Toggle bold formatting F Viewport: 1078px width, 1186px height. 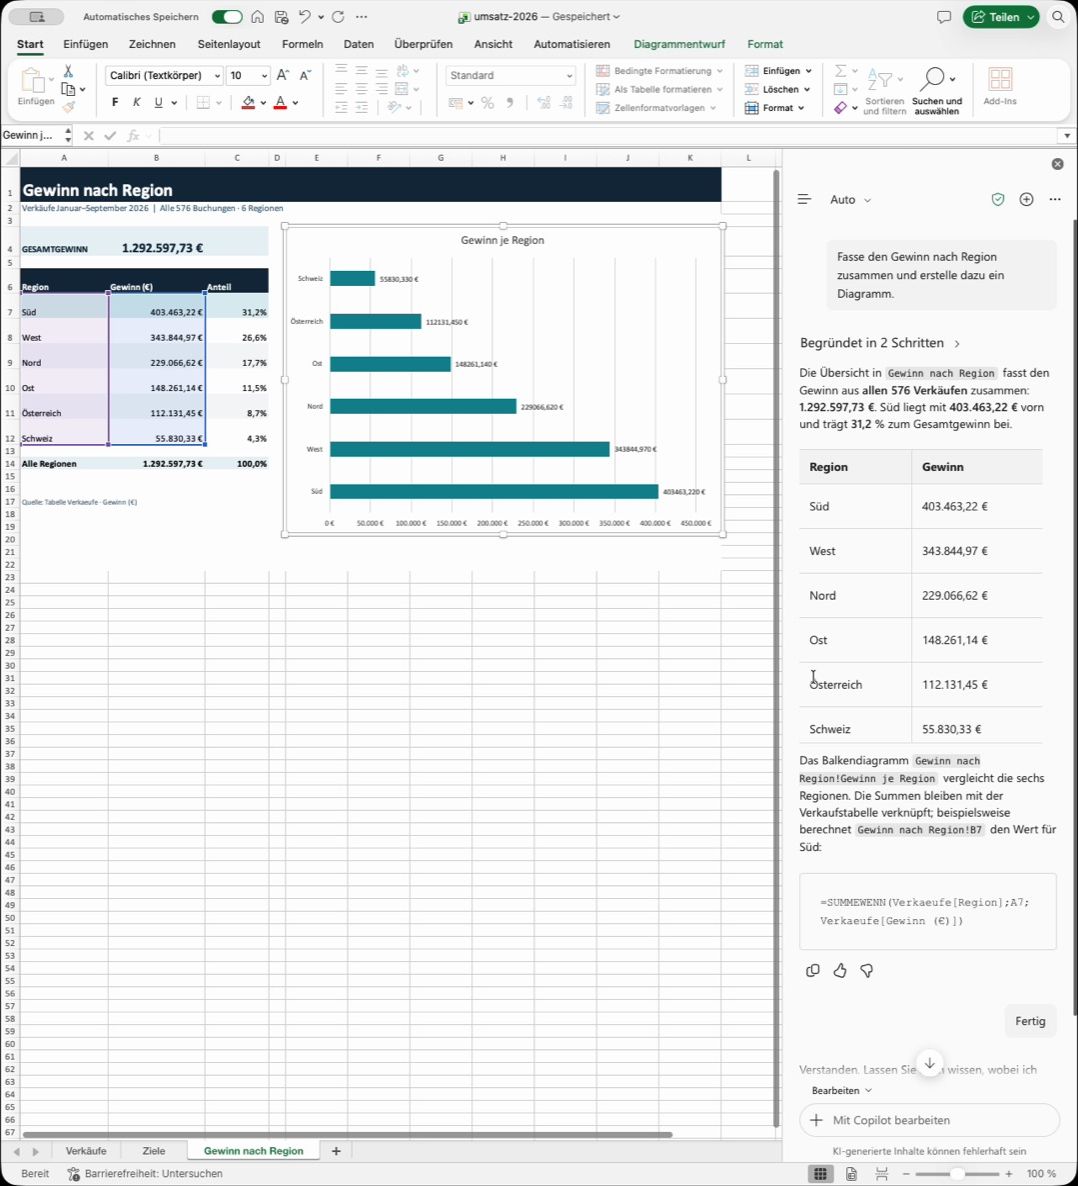(x=115, y=102)
